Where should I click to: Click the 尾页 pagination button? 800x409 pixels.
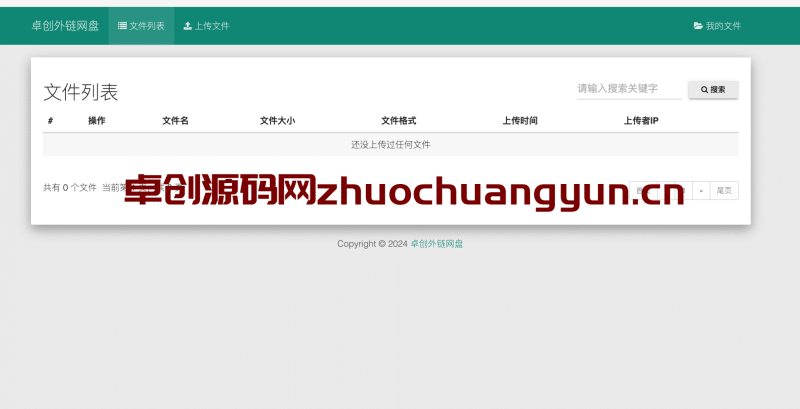[724, 191]
